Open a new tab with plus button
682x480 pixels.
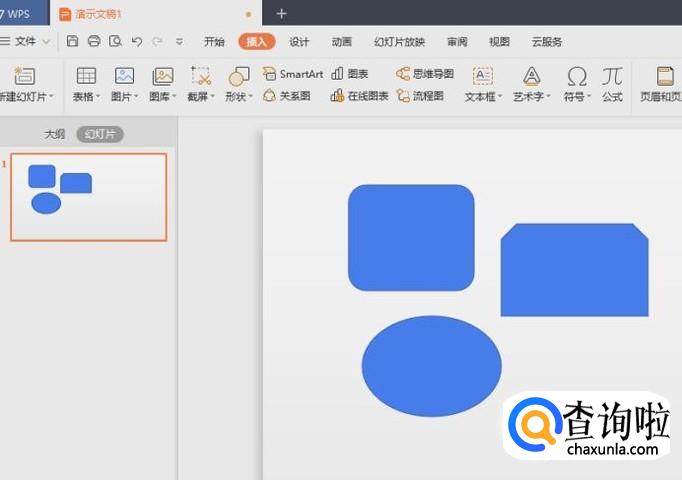tap(281, 14)
